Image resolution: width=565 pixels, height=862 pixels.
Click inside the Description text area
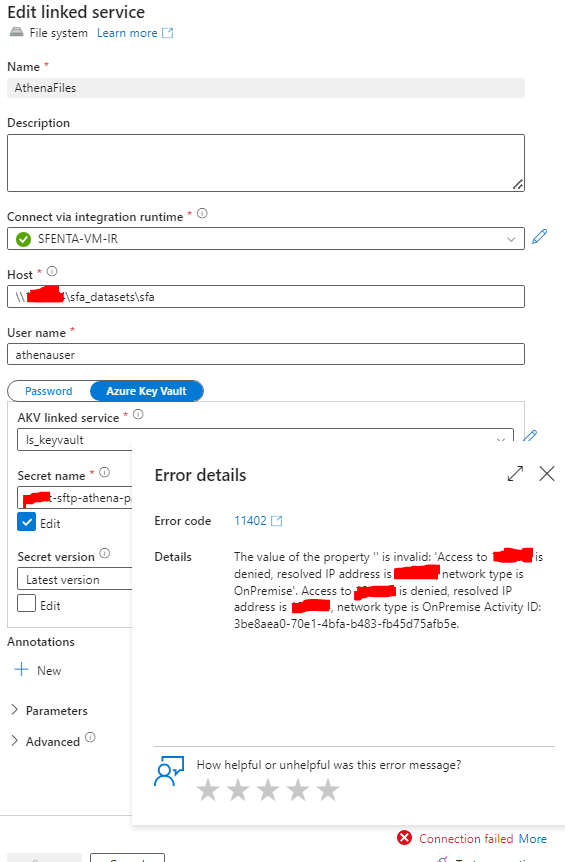click(x=265, y=163)
